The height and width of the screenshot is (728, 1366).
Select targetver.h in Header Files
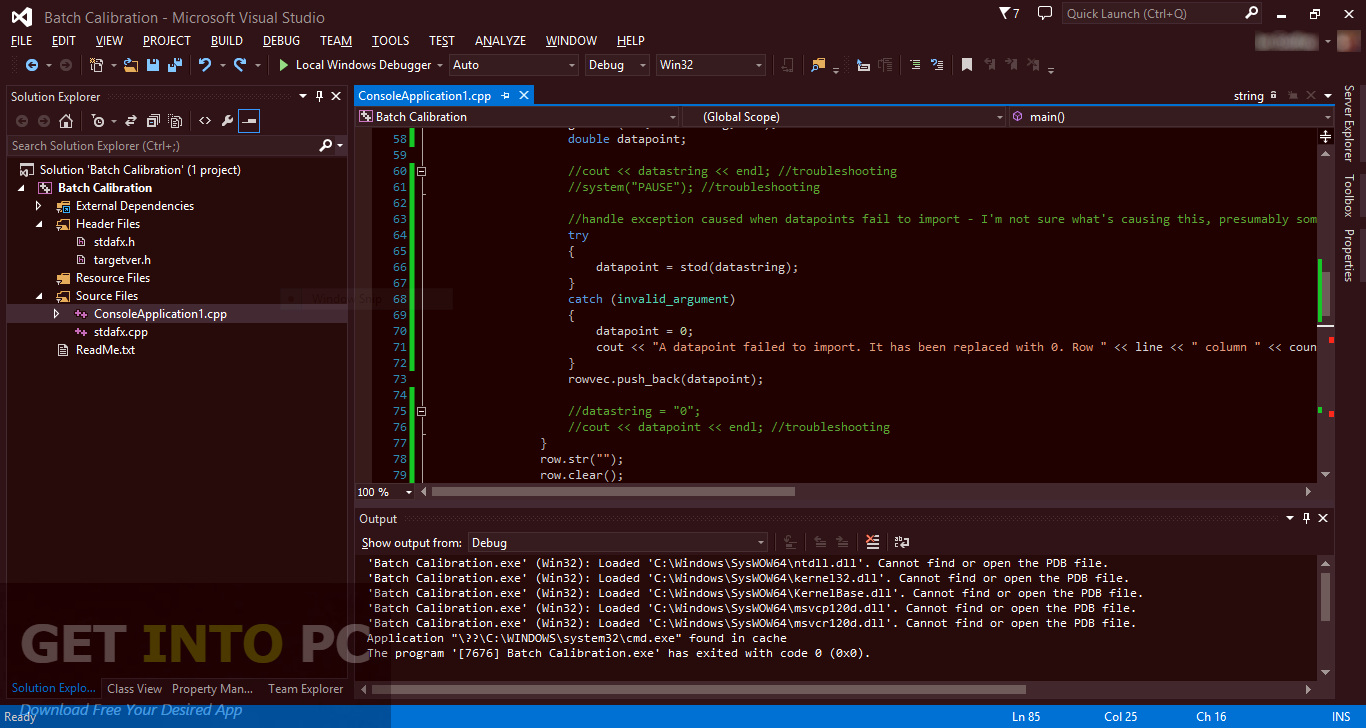[122, 260]
